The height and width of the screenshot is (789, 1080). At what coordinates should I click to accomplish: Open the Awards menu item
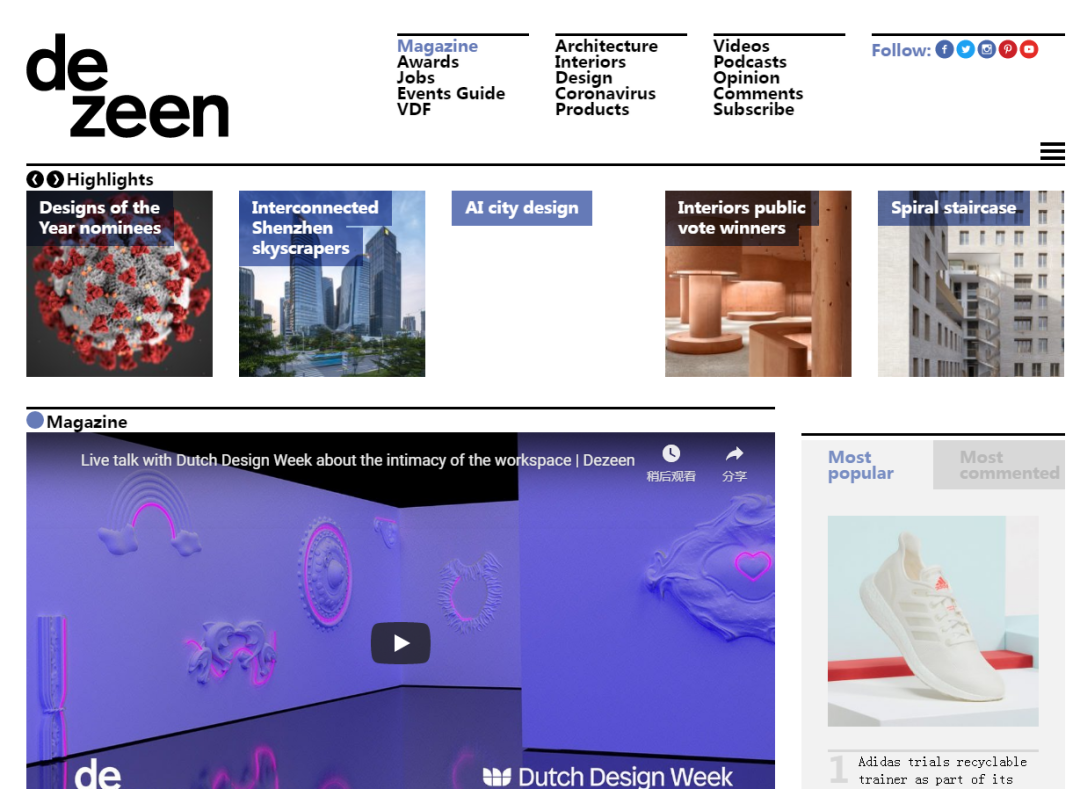click(x=428, y=62)
